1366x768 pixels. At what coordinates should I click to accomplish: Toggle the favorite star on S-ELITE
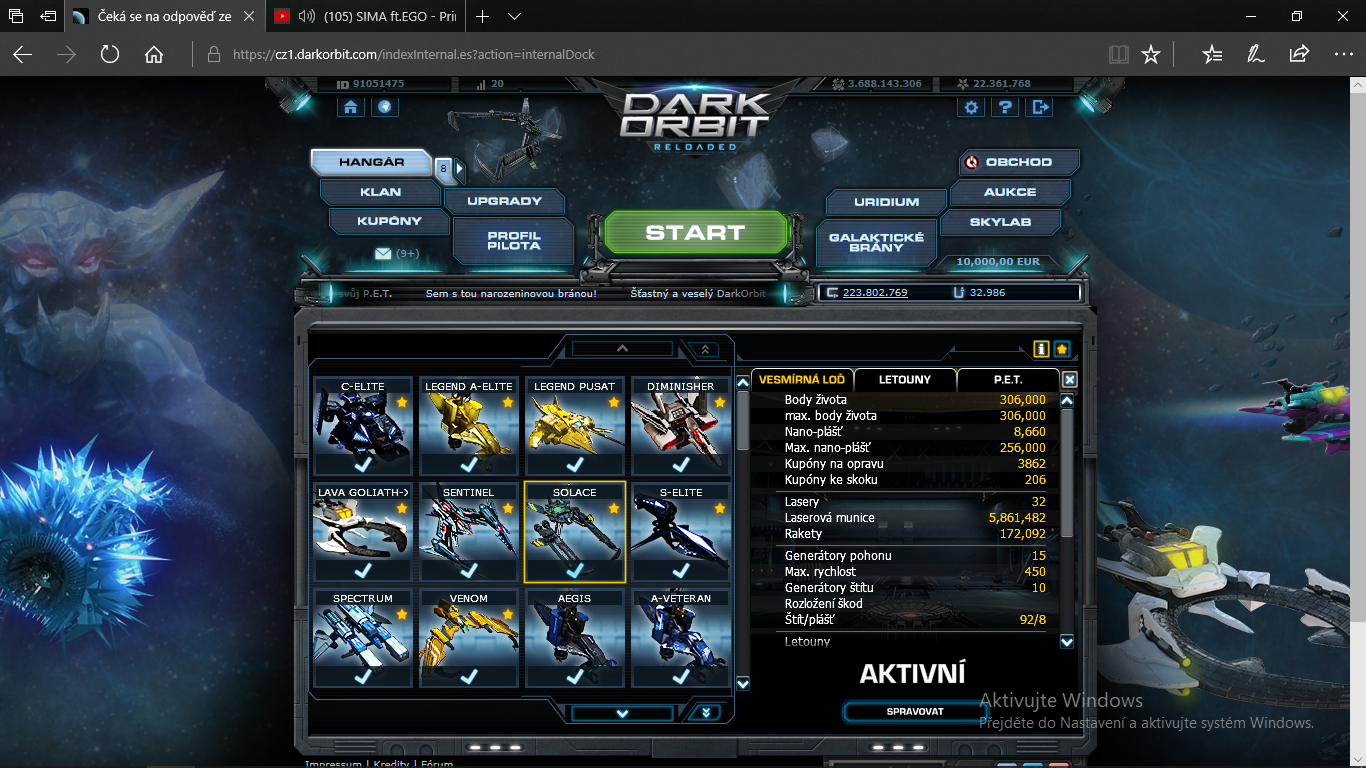[719, 508]
